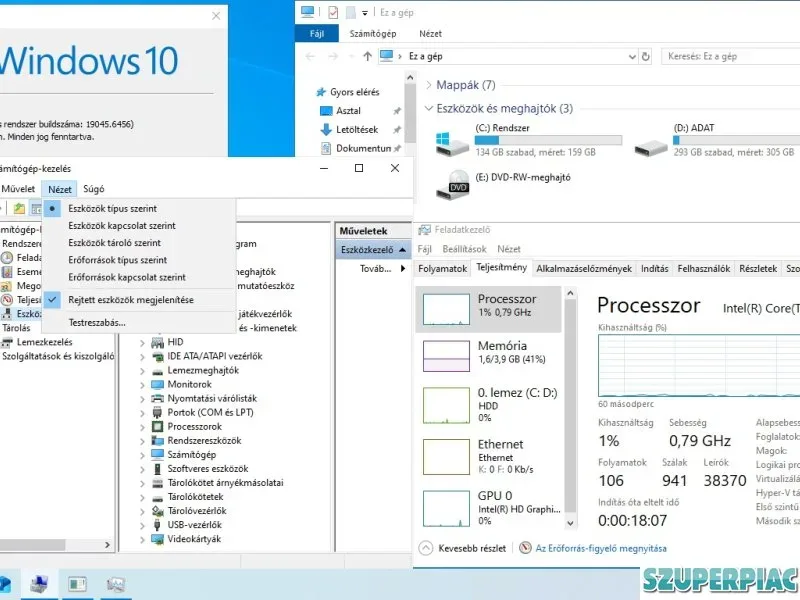Click the Keresés: Ez a gép search field
This screenshot has height=600, width=800.
pyautogui.click(x=731, y=57)
